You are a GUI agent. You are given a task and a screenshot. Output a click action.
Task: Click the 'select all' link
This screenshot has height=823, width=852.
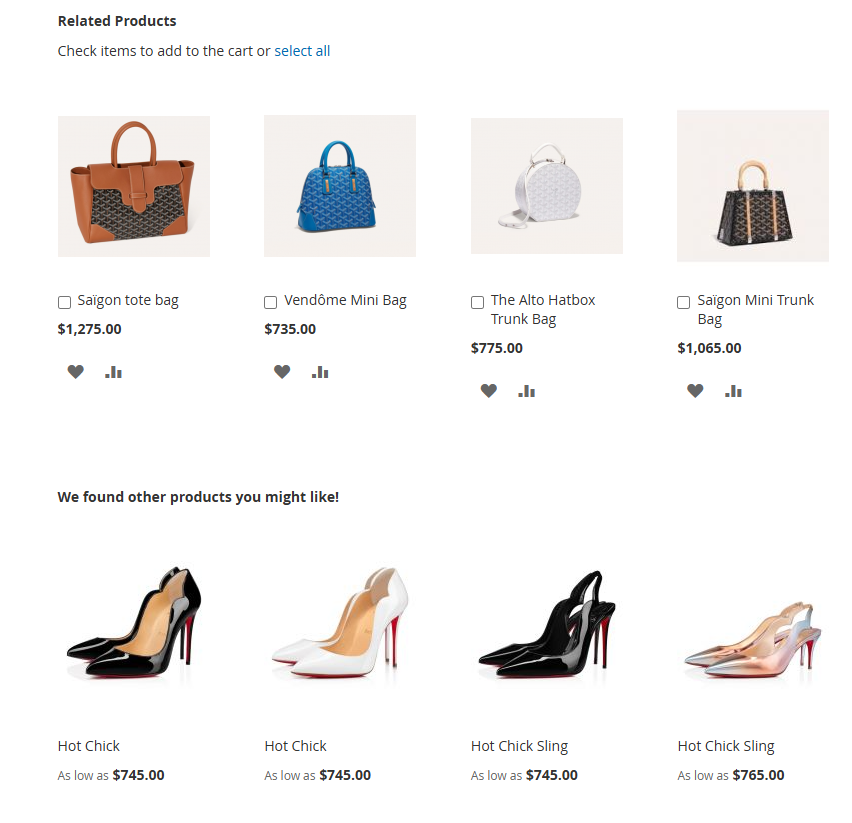pyautogui.click(x=302, y=51)
